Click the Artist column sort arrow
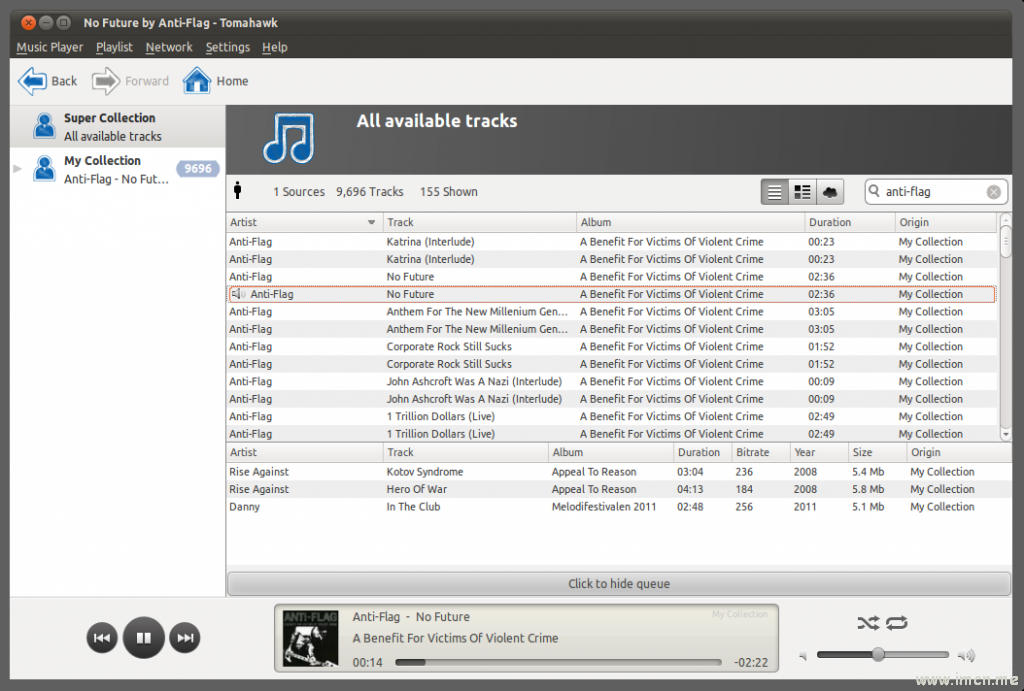The height and width of the screenshot is (691, 1024). coord(372,222)
